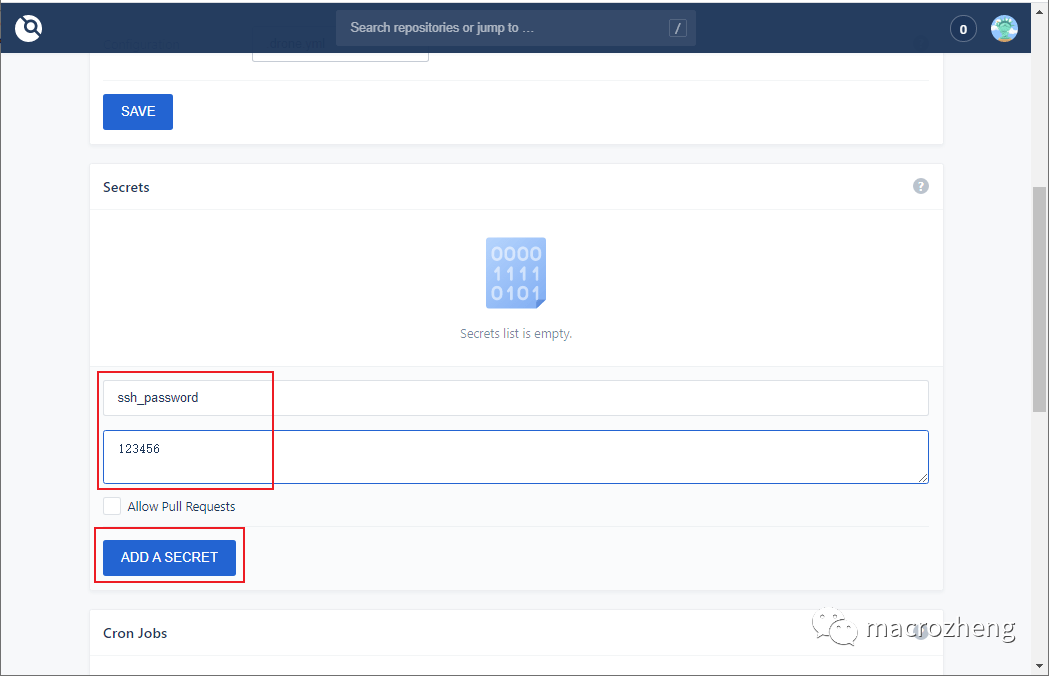
Task: Open the user profile avatar
Action: (1004, 28)
